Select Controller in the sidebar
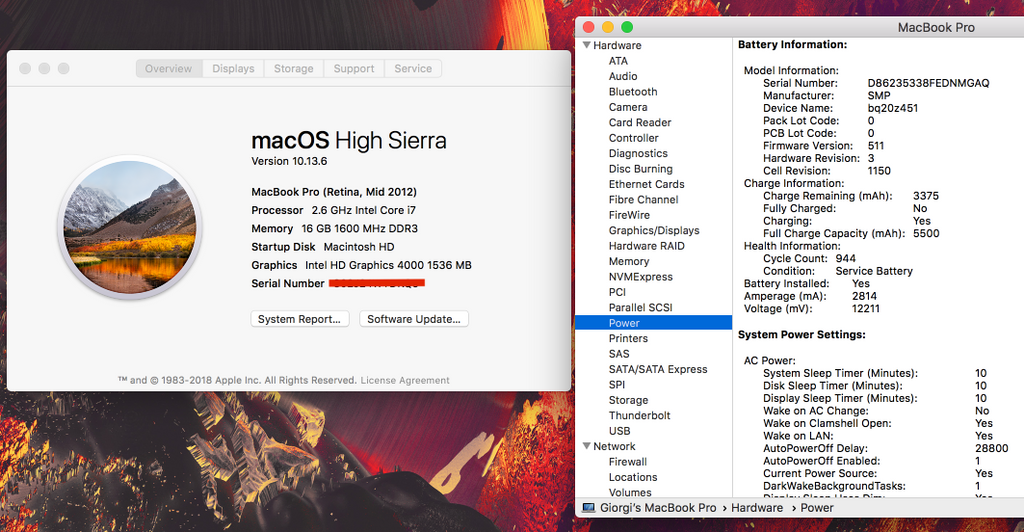The height and width of the screenshot is (532, 1024). point(633,138)
